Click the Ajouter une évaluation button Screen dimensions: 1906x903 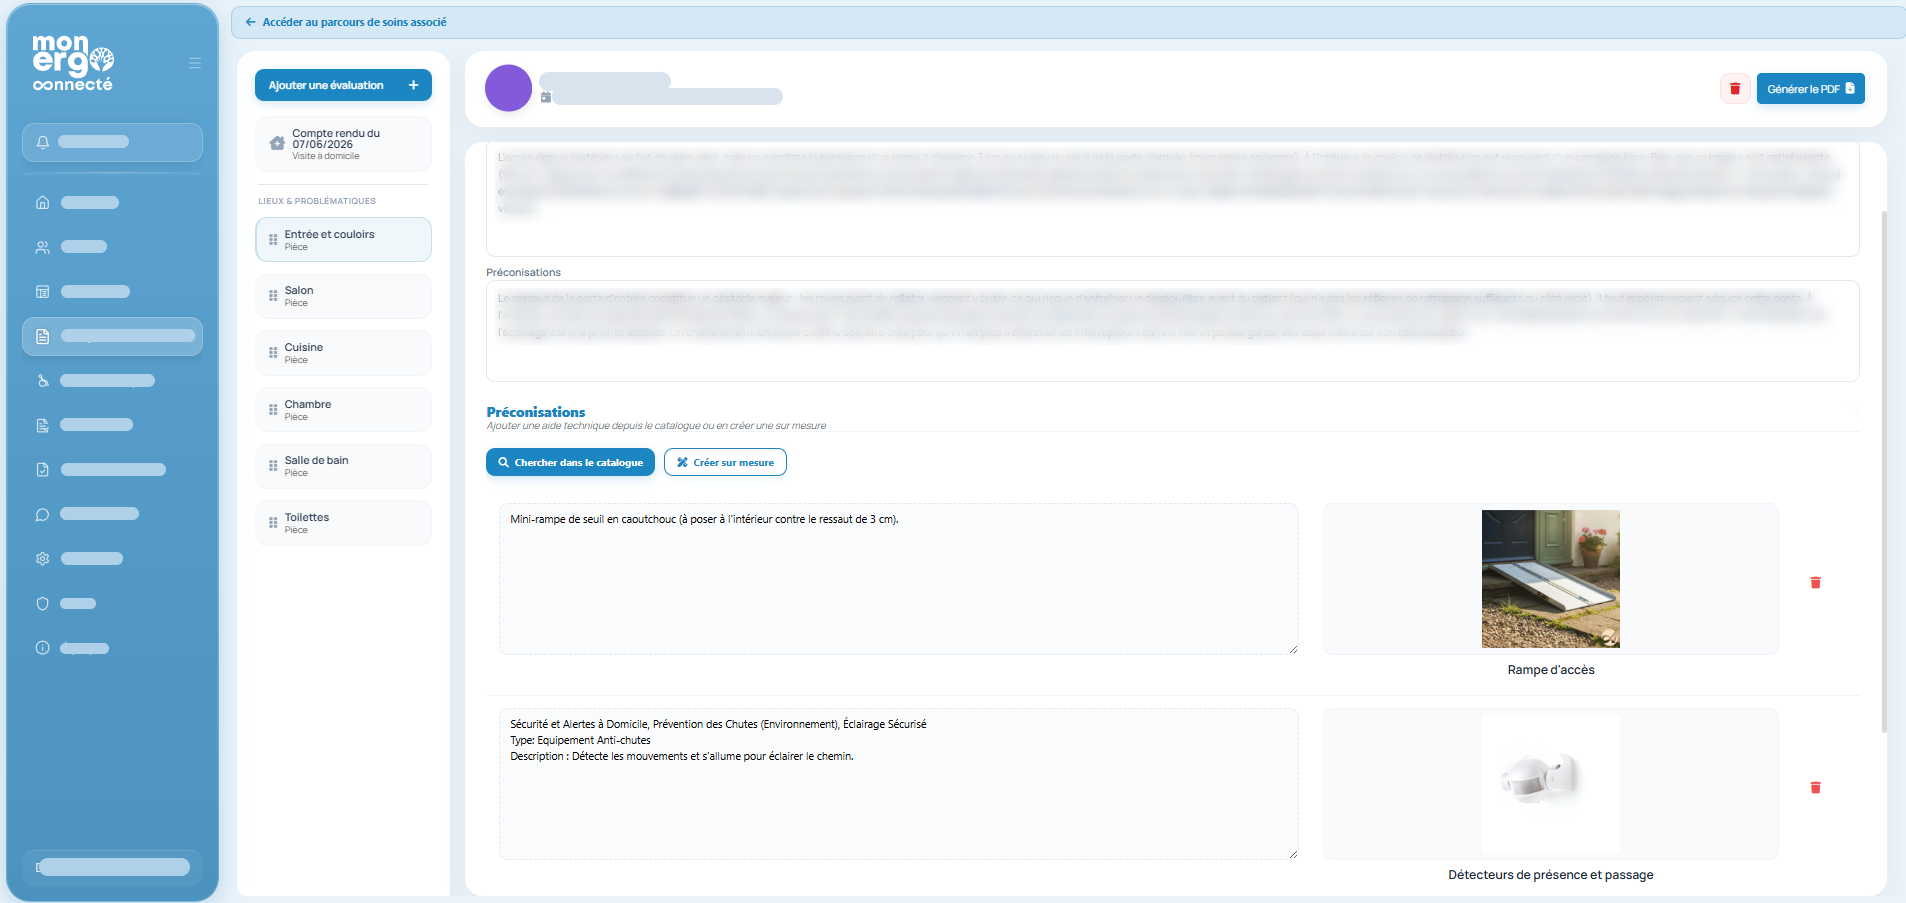(343, 85)
